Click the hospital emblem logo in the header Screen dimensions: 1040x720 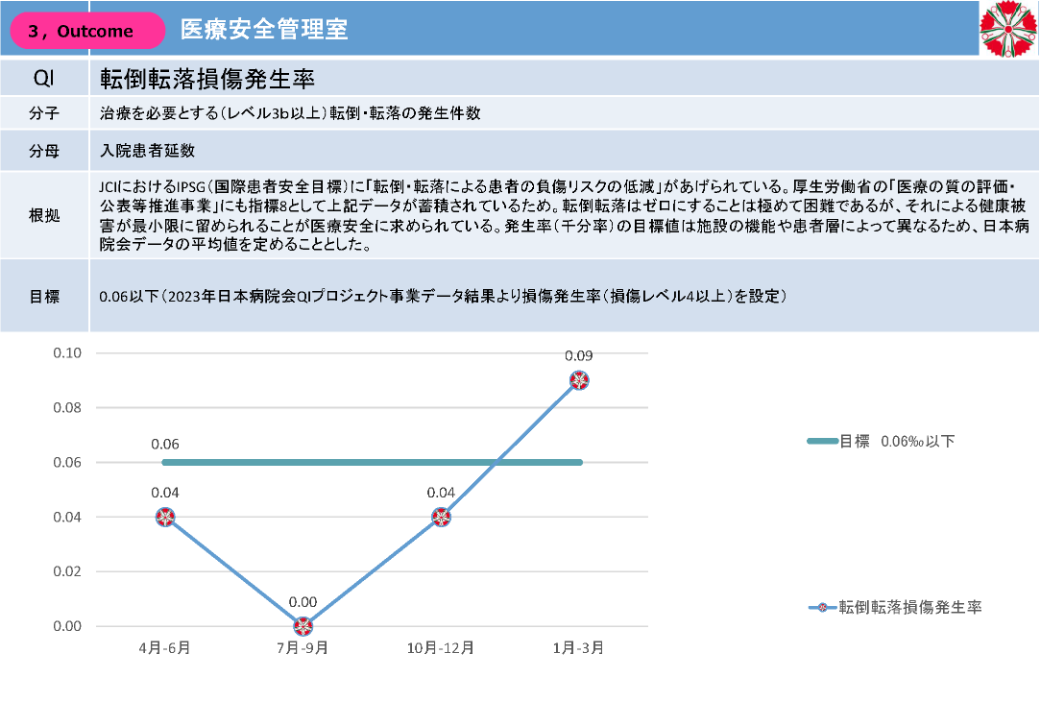[x=1009, y=28]
